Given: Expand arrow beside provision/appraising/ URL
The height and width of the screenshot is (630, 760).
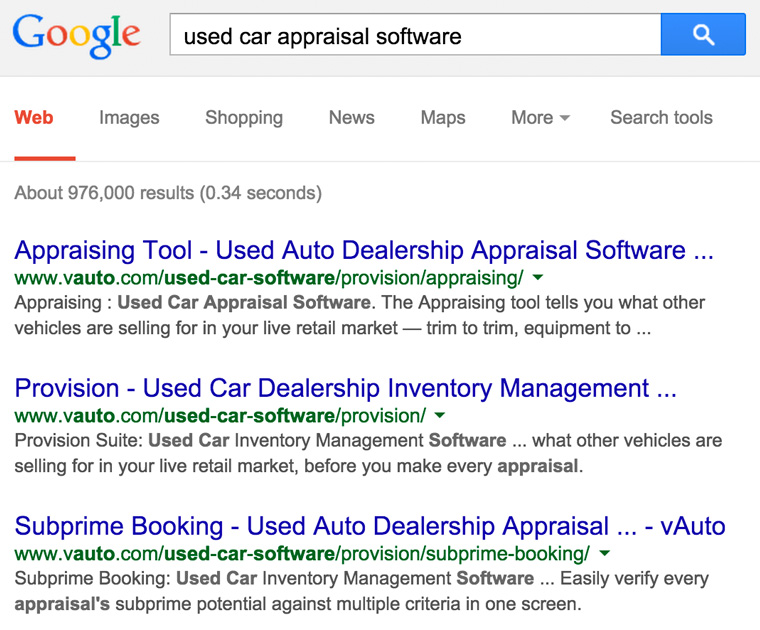Looking at the screenshot, I should 538,278.
